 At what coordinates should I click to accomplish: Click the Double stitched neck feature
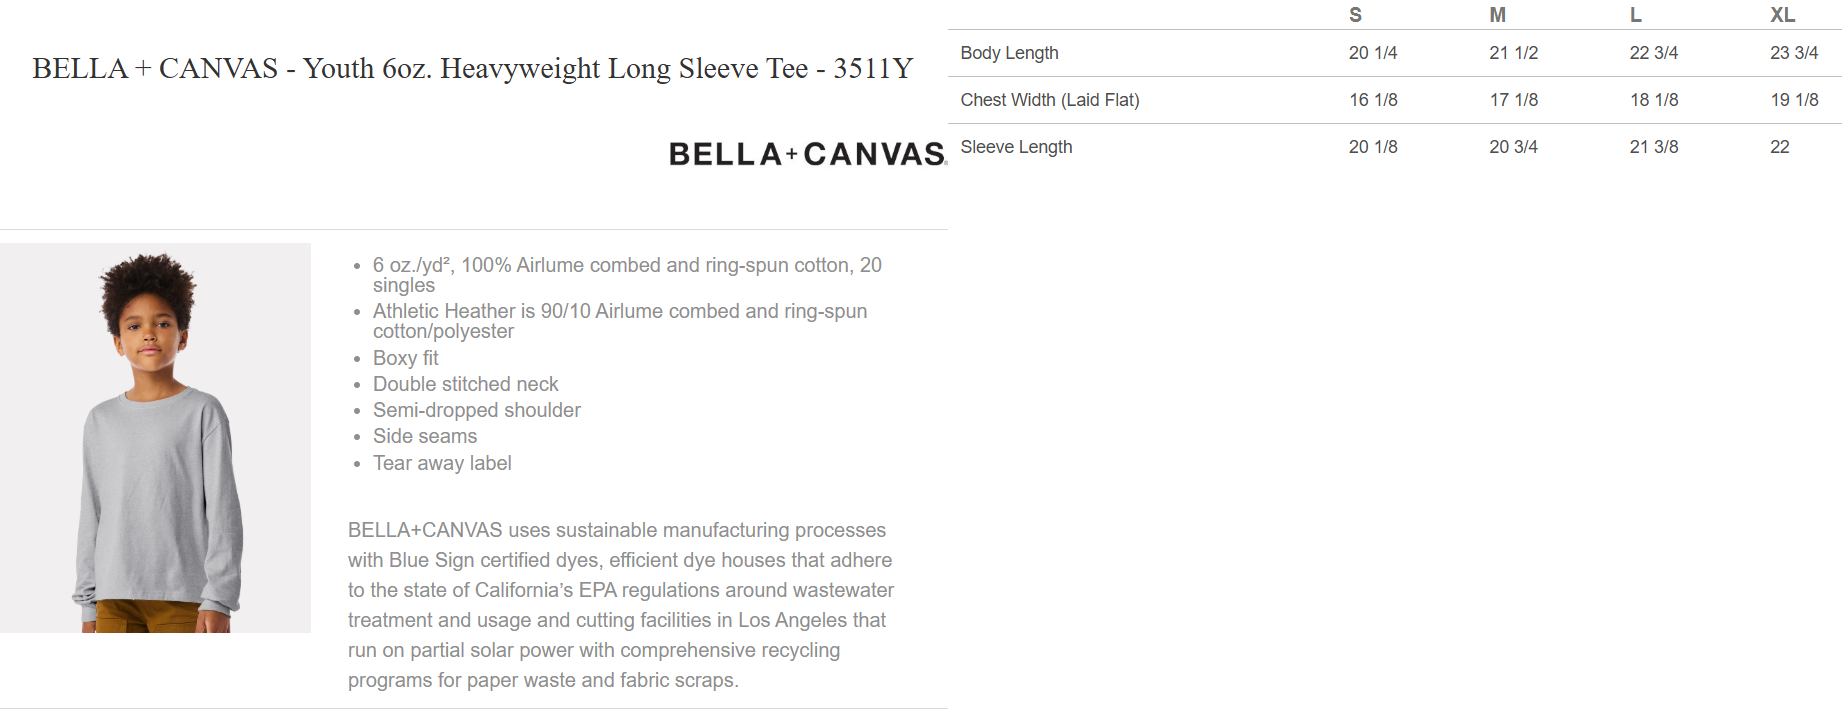pyautogui.click(x=465, y=384)
